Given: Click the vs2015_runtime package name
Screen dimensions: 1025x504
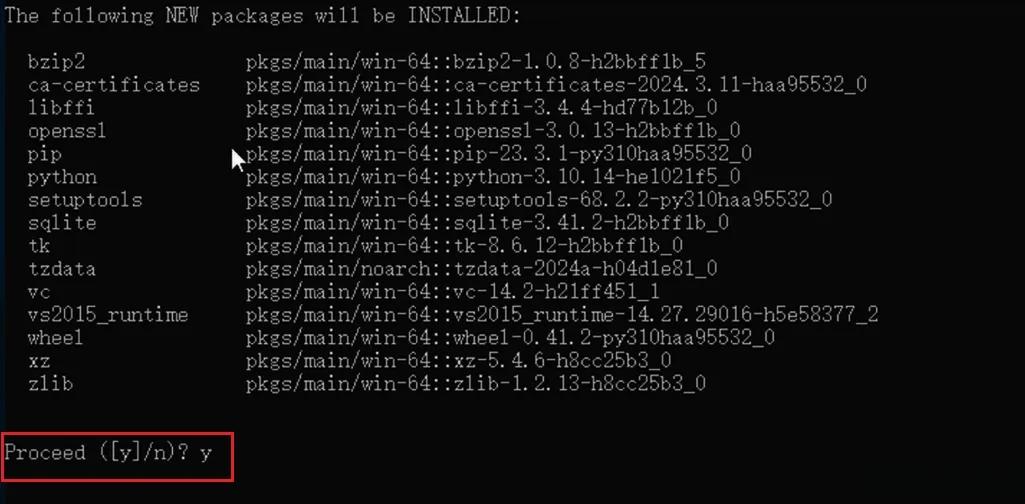Looking at the screenshot, I should 108,315.
